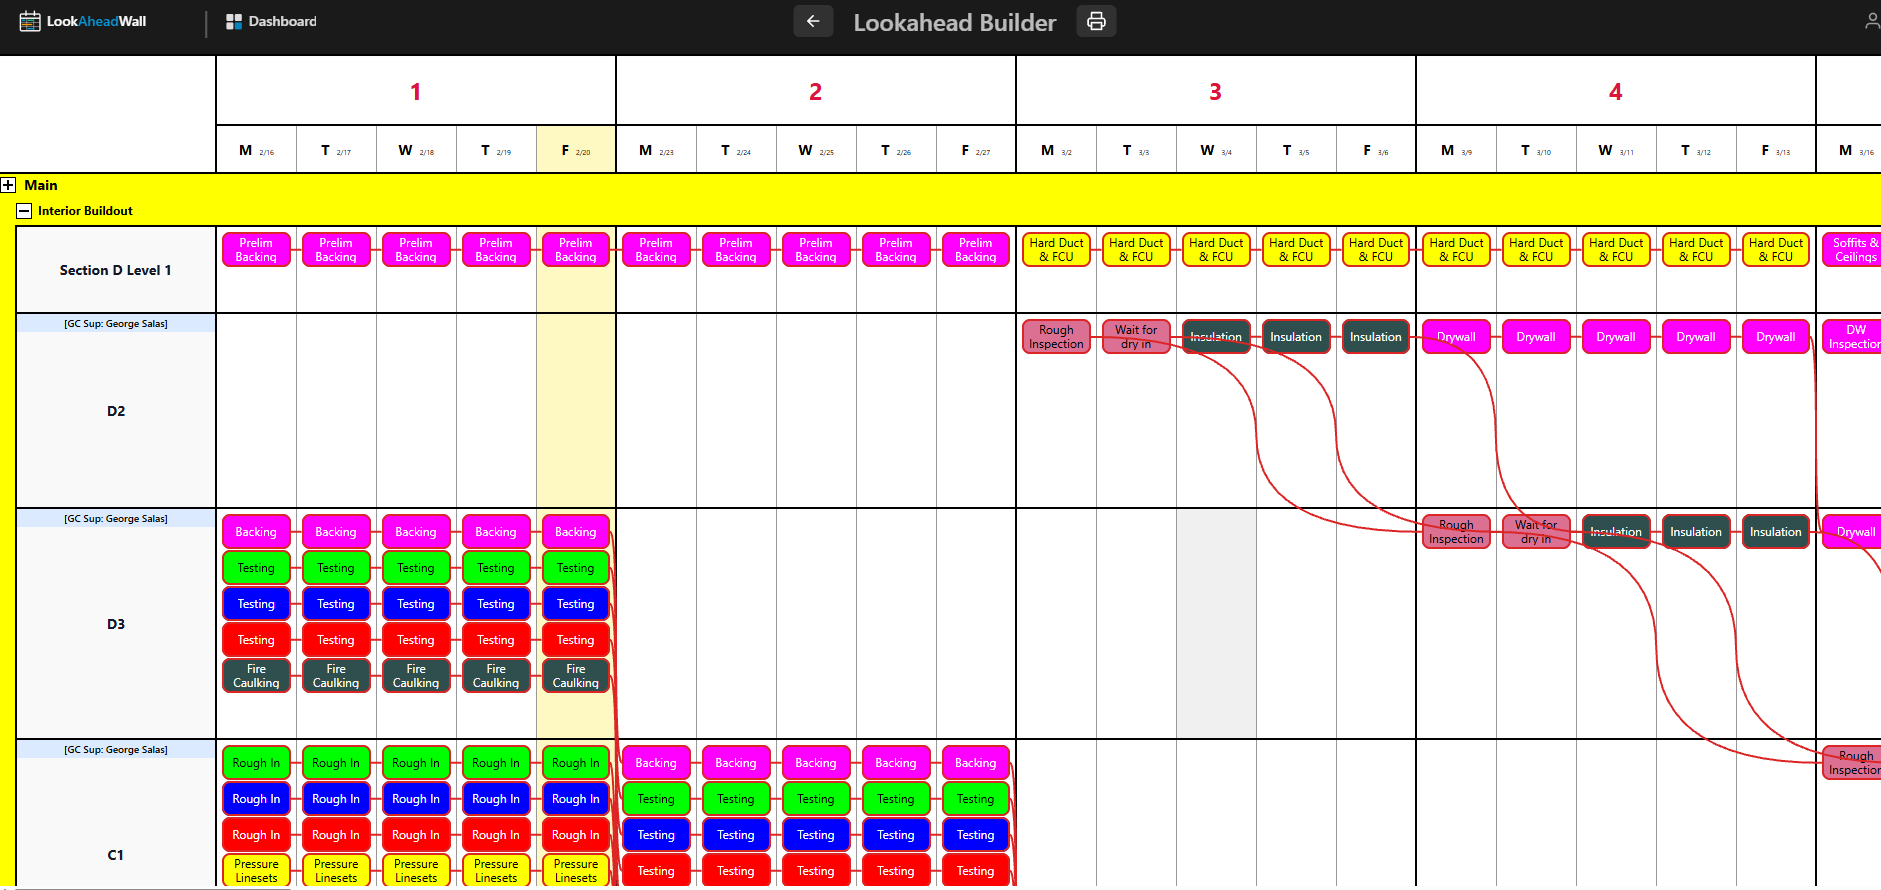This screenshot has height=890, width=1881.
Task: Select the C1 row label
Action: pos(116,855)
